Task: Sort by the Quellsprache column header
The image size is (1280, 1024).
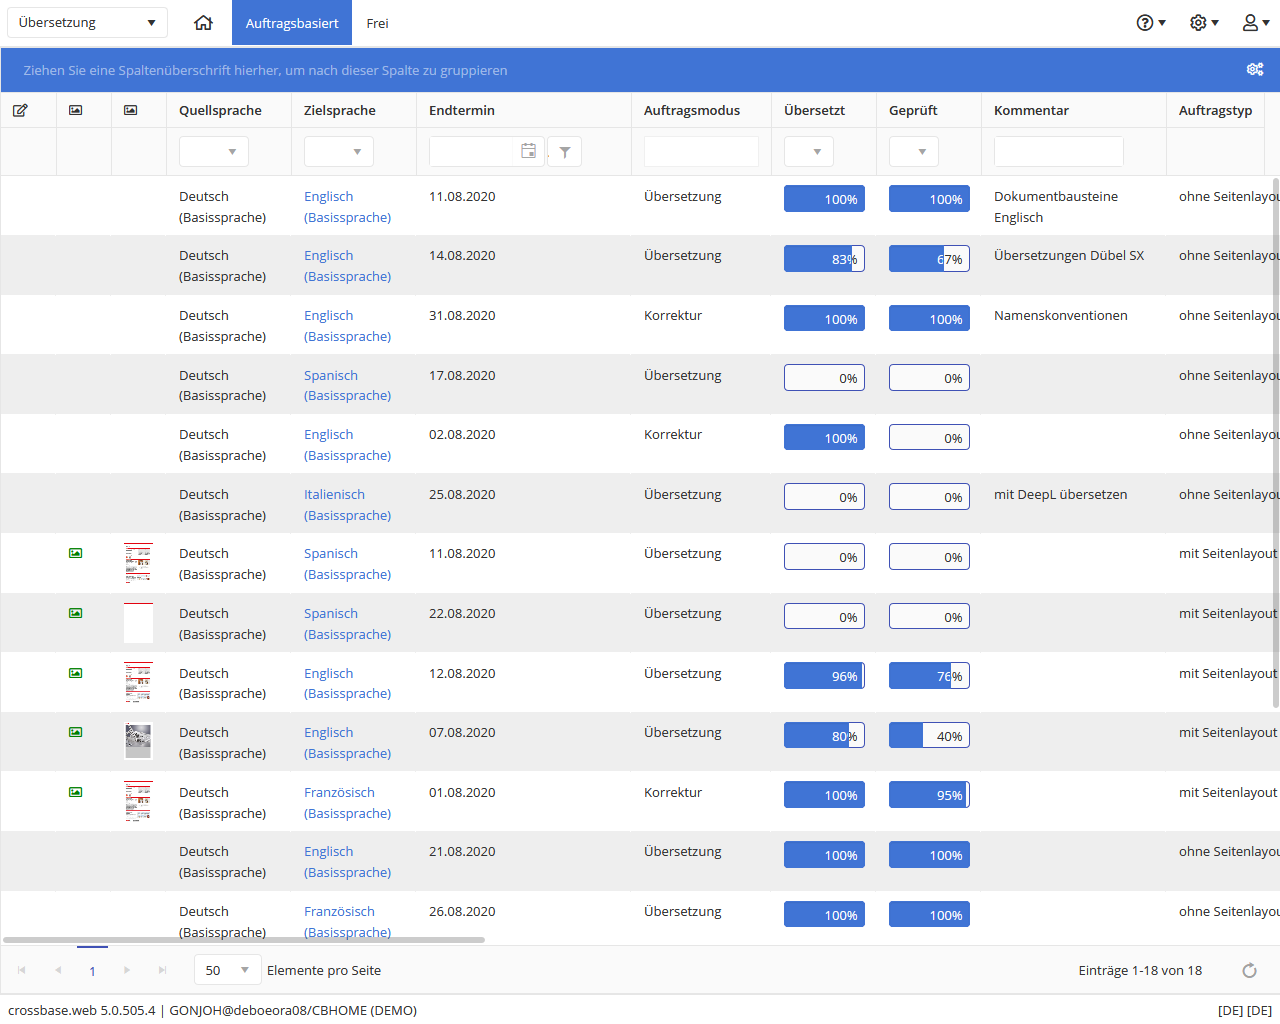Action: [220, 110]
